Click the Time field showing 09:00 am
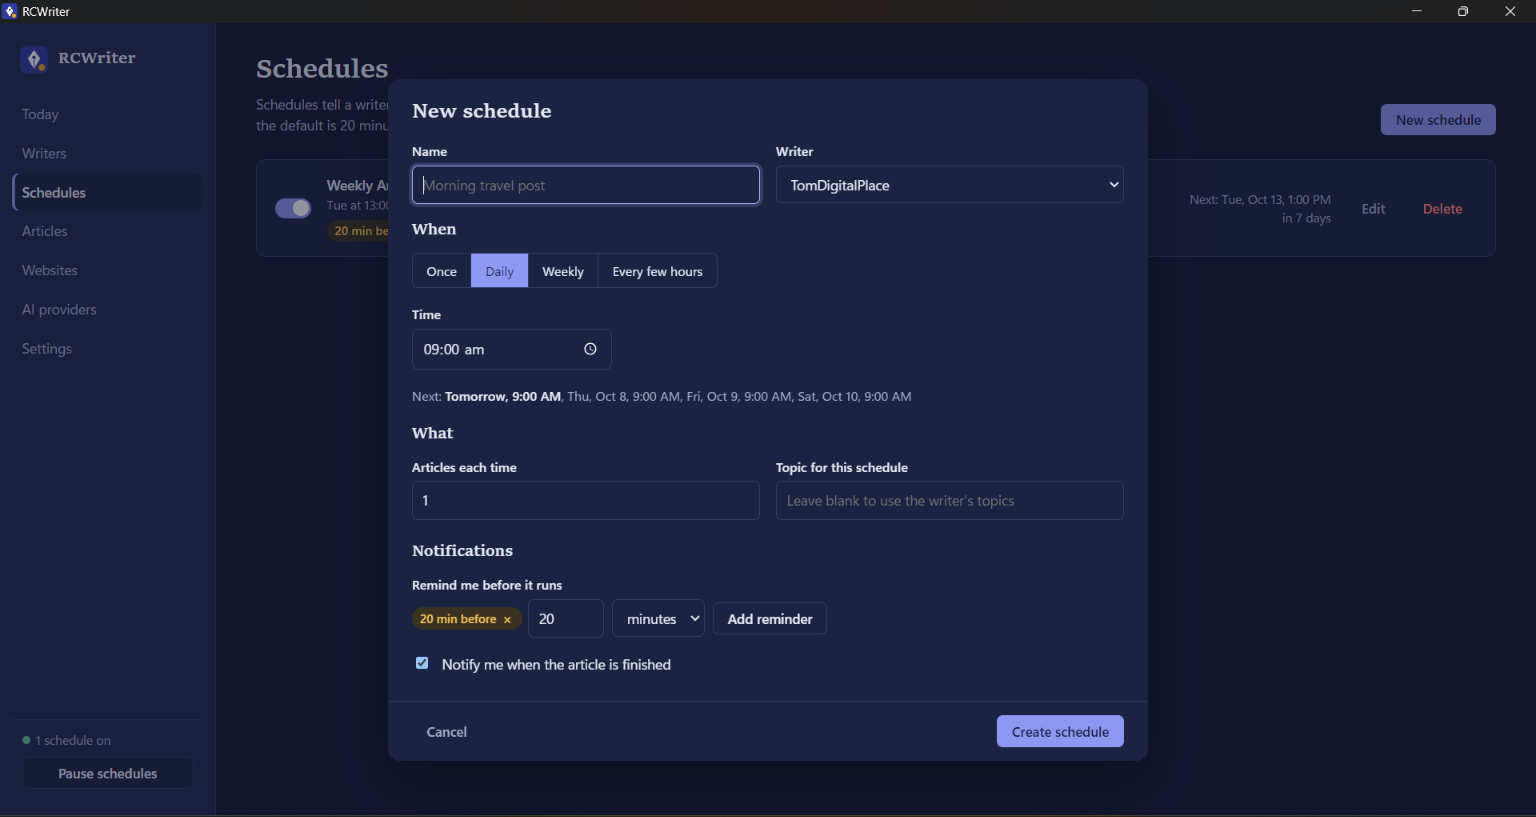Viewport: 1536px width, 817px height. 512,349
